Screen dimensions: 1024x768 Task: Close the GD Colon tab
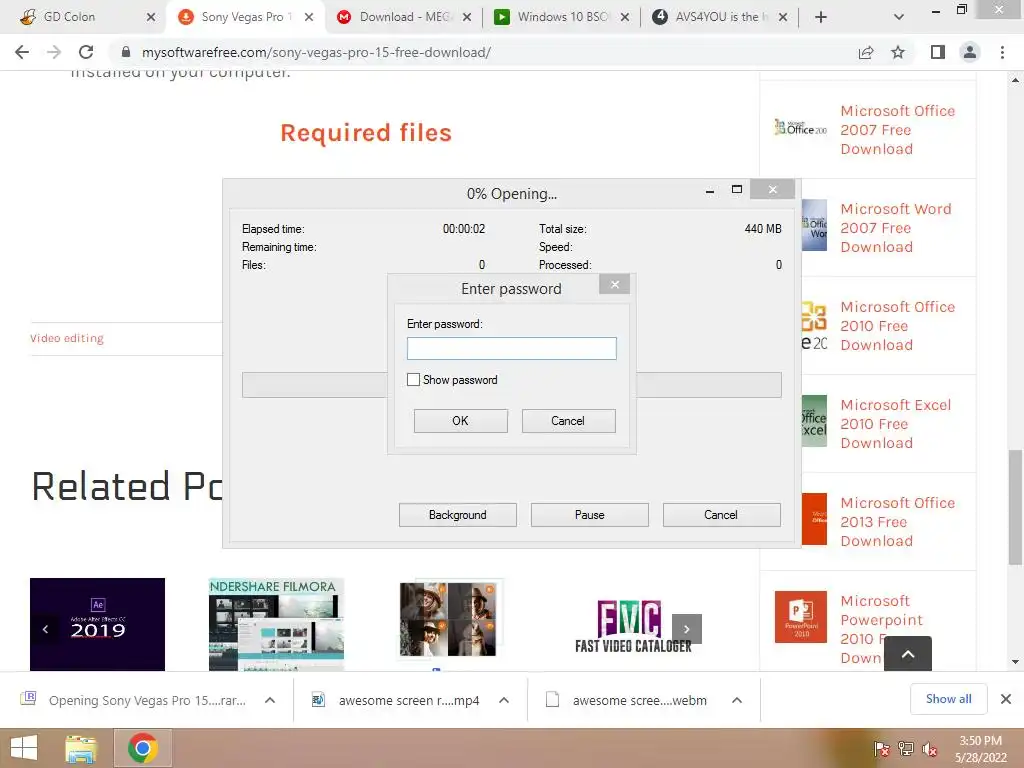pos(151,17)
